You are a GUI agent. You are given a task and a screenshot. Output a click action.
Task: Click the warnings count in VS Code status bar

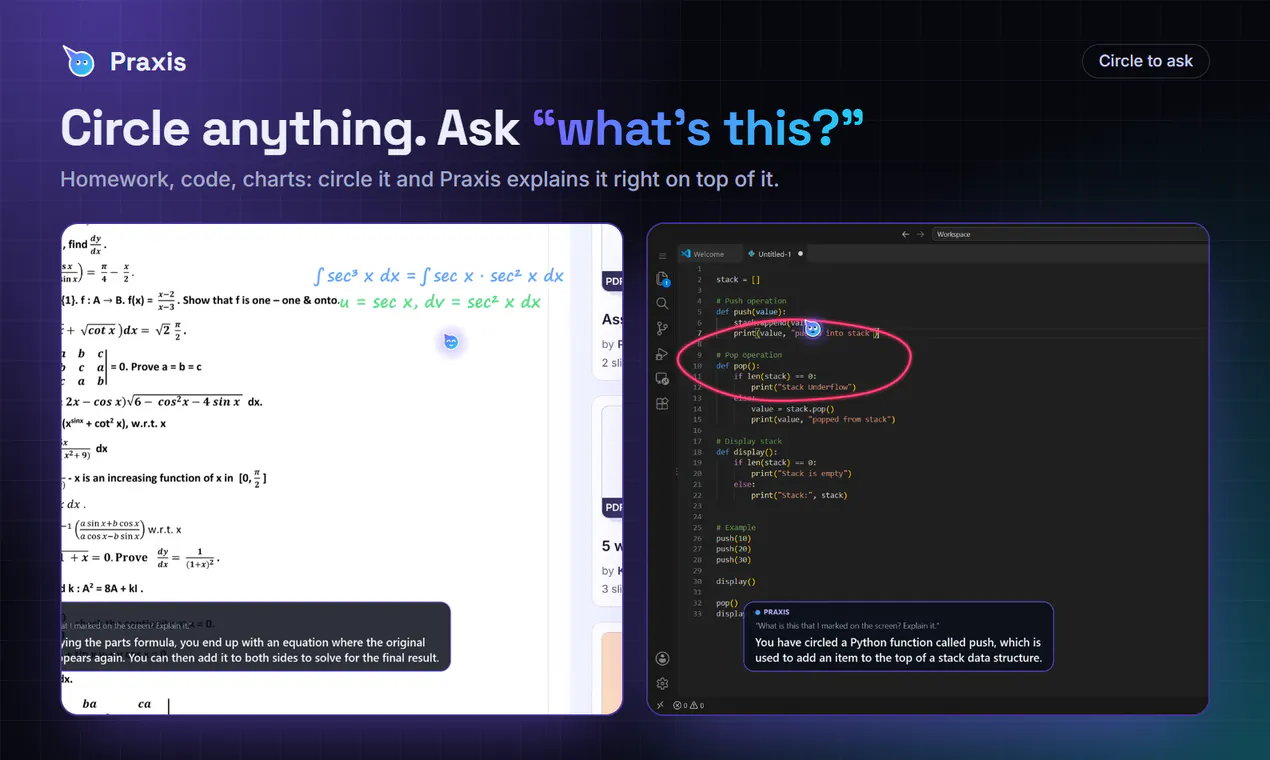point(697,705)
